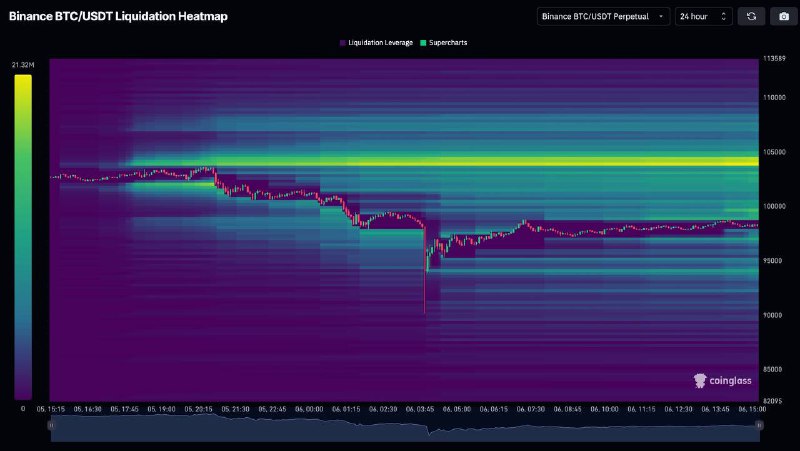The width and height of the screenshot is (800, 451).
Task: Click the 85000 price axis label
Action: coord(772,369)
